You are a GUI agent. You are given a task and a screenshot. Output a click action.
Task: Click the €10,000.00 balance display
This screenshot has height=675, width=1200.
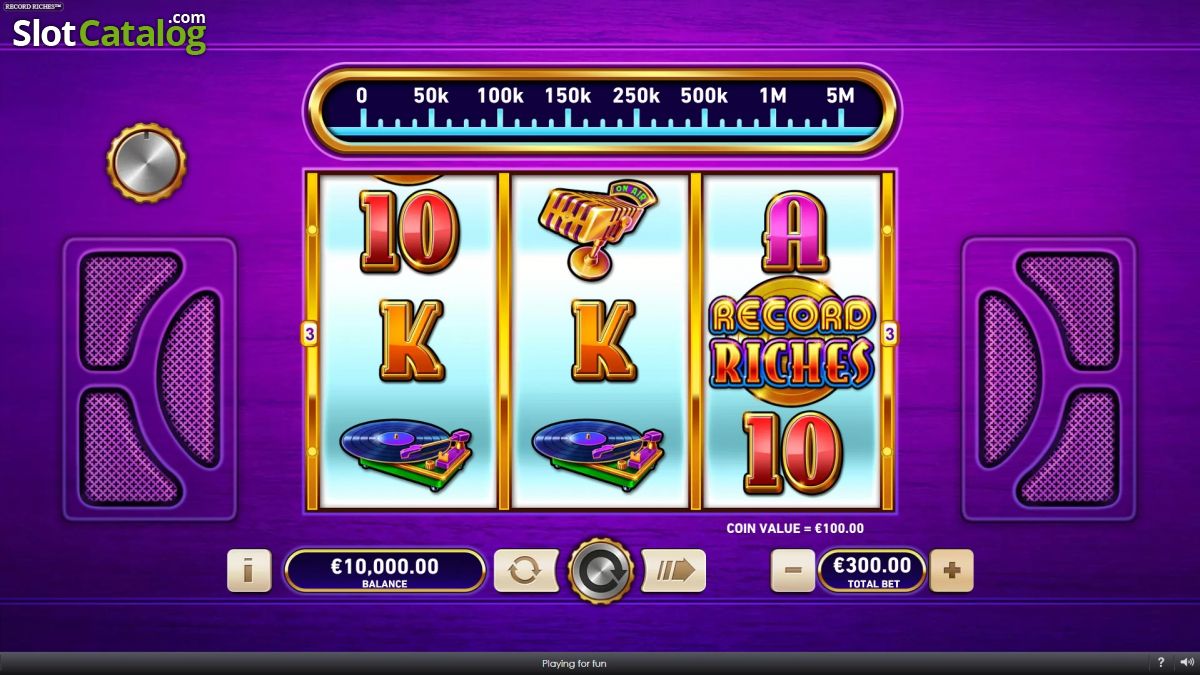tap(385, 571)
